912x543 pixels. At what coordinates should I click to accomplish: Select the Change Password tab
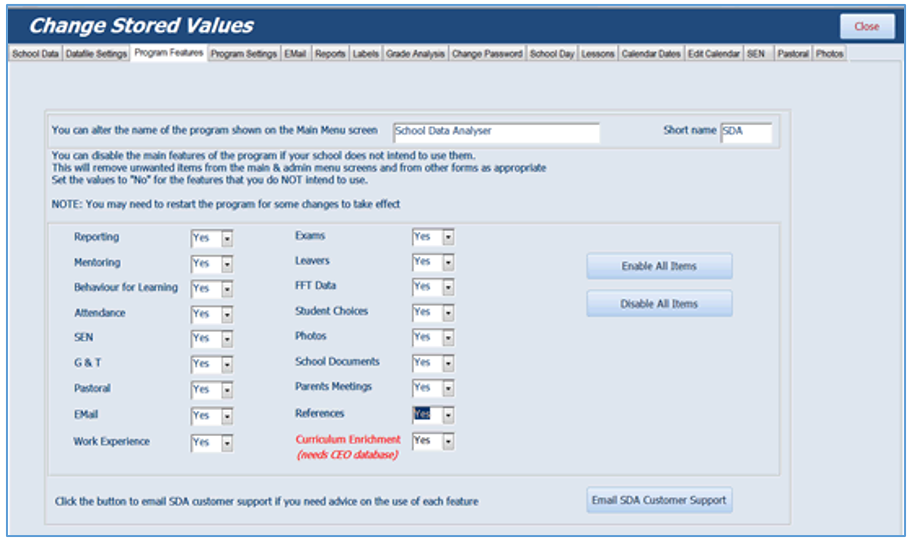487,53
